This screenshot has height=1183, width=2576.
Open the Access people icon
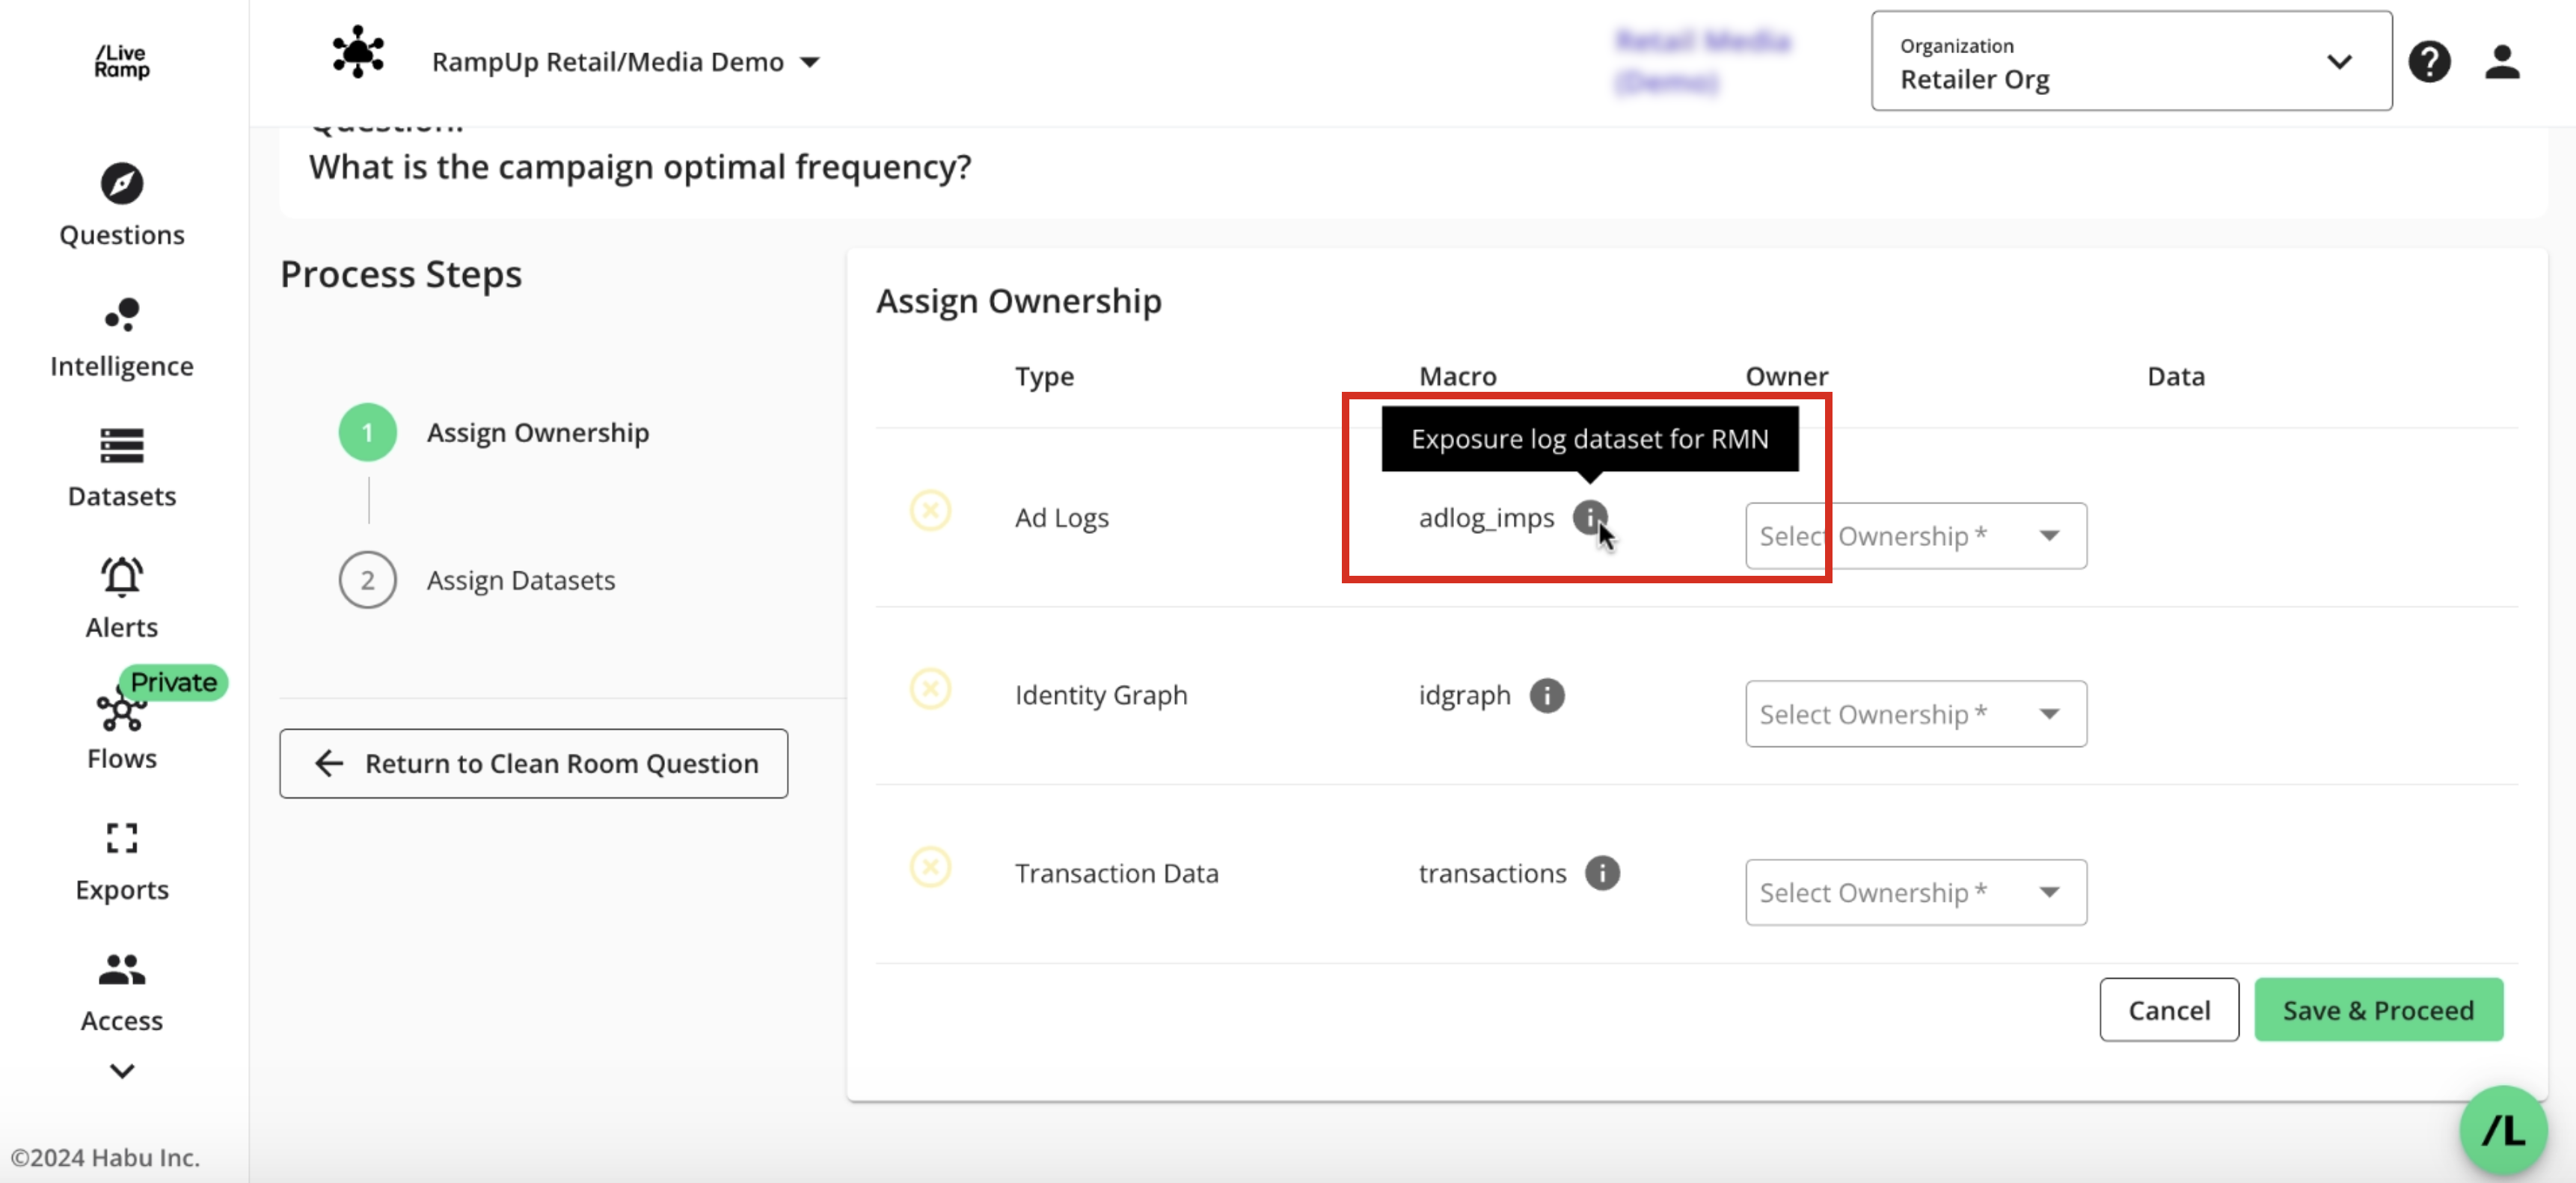click(121, 969)
